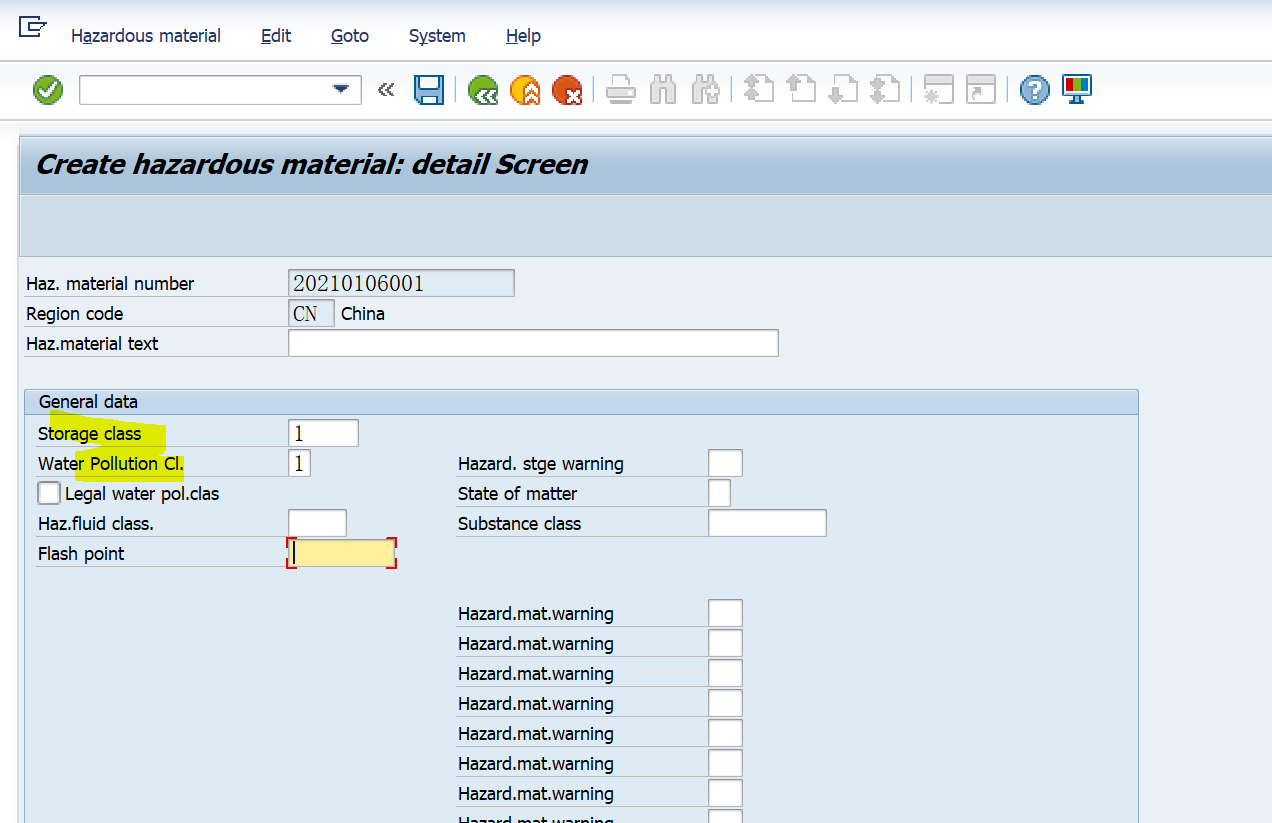This screenshot has height=823, width=1272.
Task: Click the 'Storage class' label
Action: point(90,433)
